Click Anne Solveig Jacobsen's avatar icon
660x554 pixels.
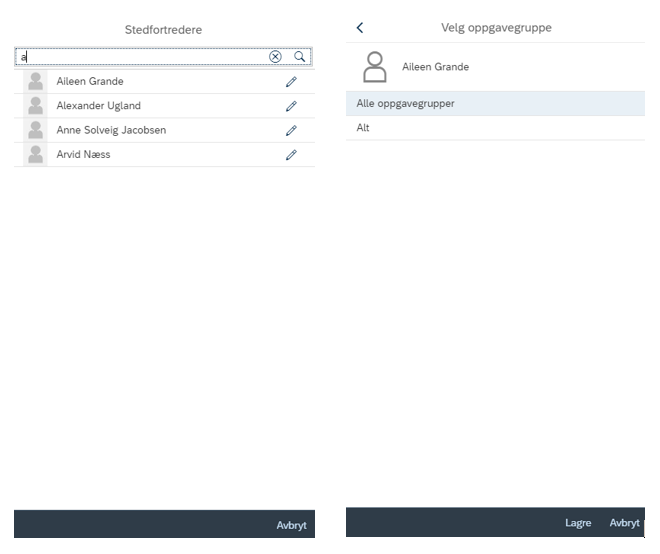[x=35, y=131]
